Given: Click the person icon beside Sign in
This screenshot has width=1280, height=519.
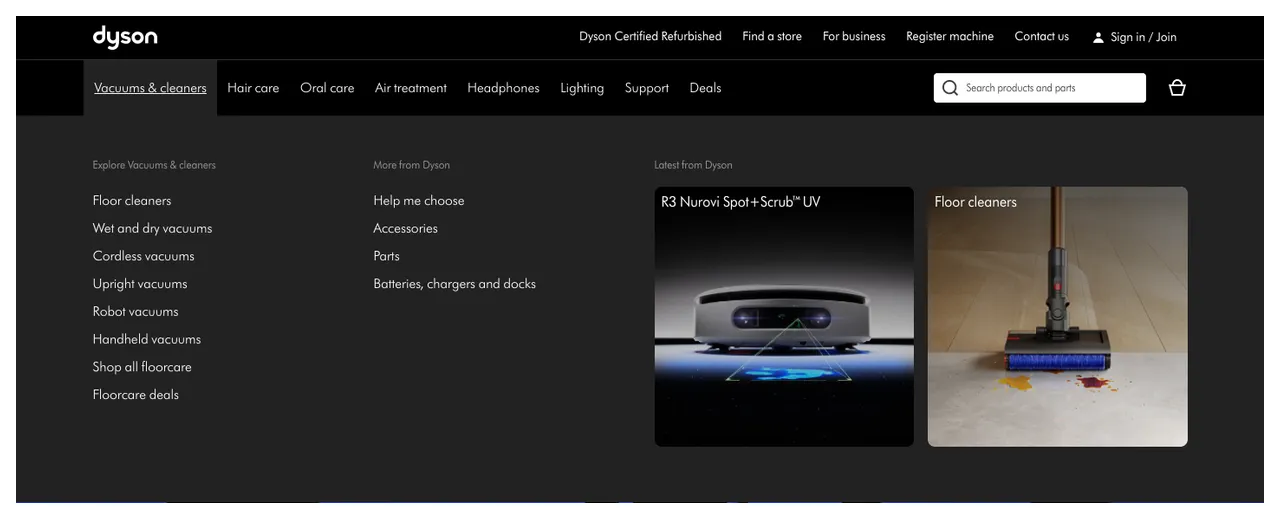Looking at the screenshot, I should pyautogui.click(x=1099, y=37).
